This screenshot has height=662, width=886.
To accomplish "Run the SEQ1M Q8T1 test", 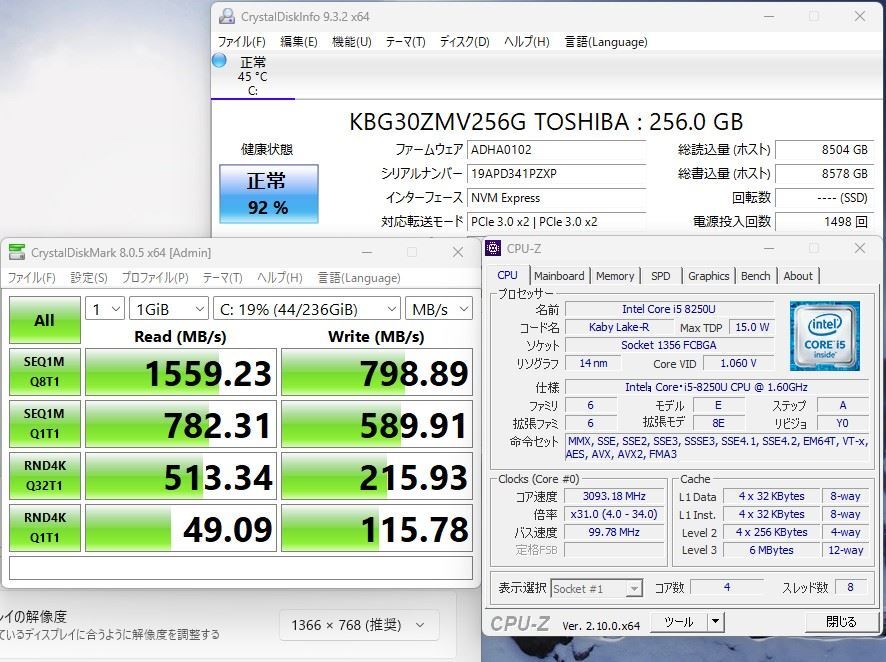I will (45, 372).
